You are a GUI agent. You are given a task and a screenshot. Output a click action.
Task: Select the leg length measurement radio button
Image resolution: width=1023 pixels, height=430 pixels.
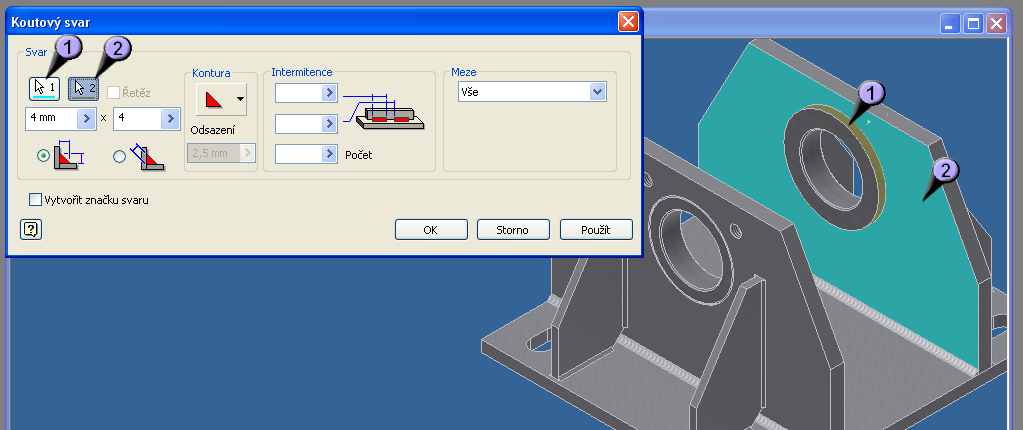[43, 156]
